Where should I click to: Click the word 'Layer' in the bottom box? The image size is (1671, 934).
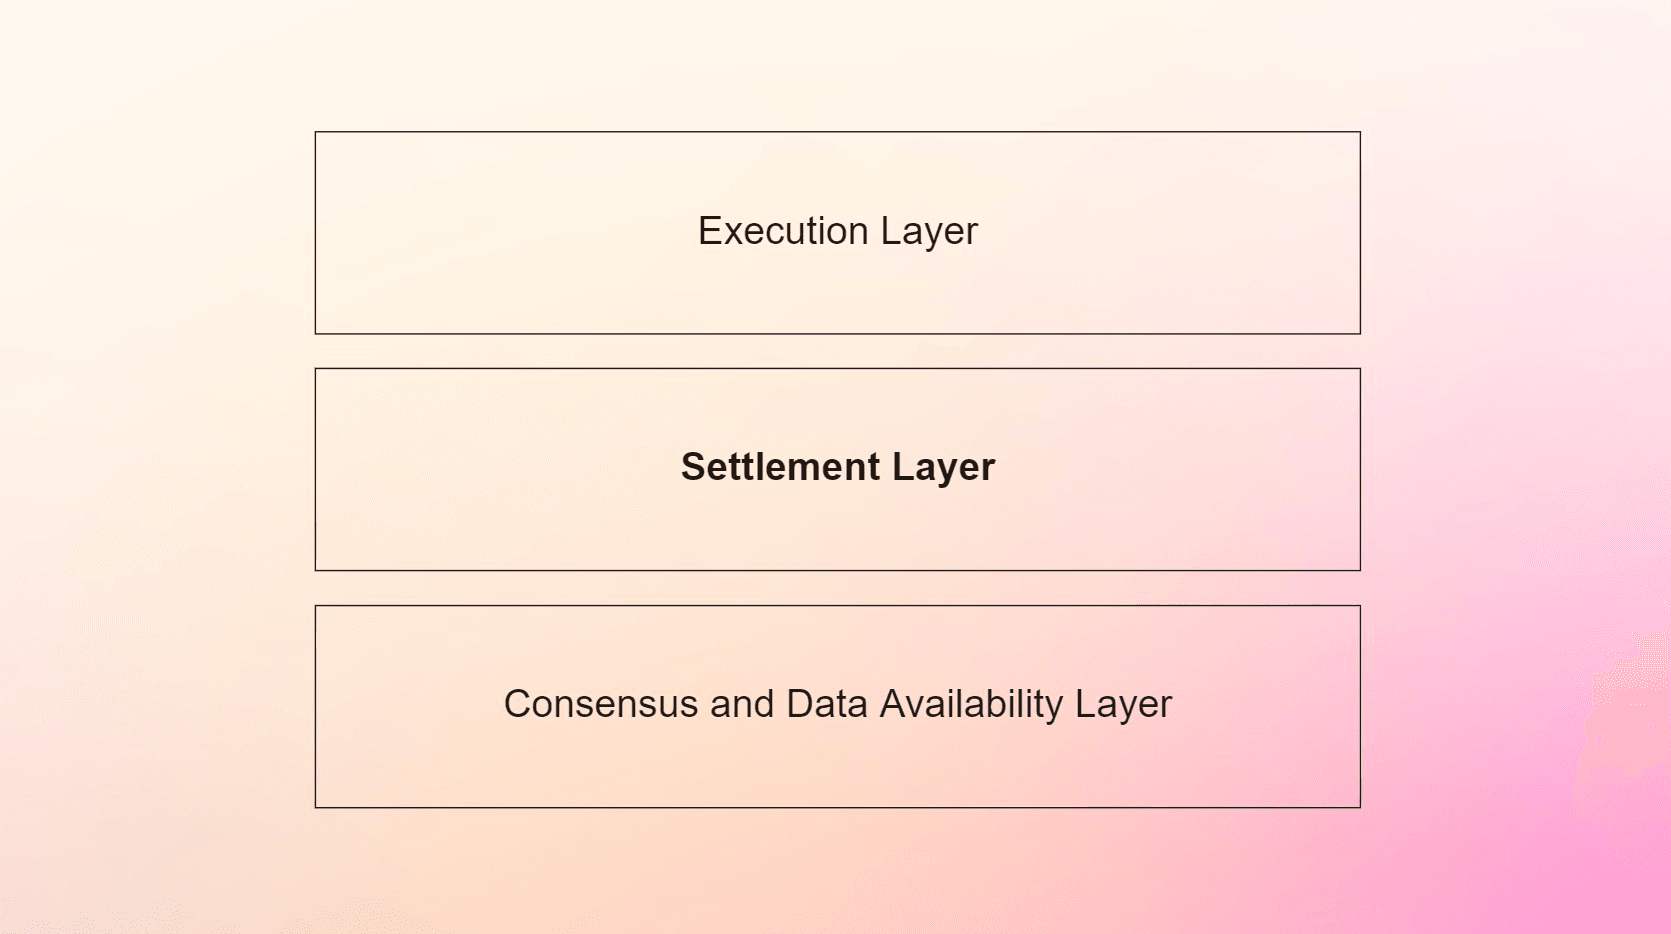click(1123, 706)
